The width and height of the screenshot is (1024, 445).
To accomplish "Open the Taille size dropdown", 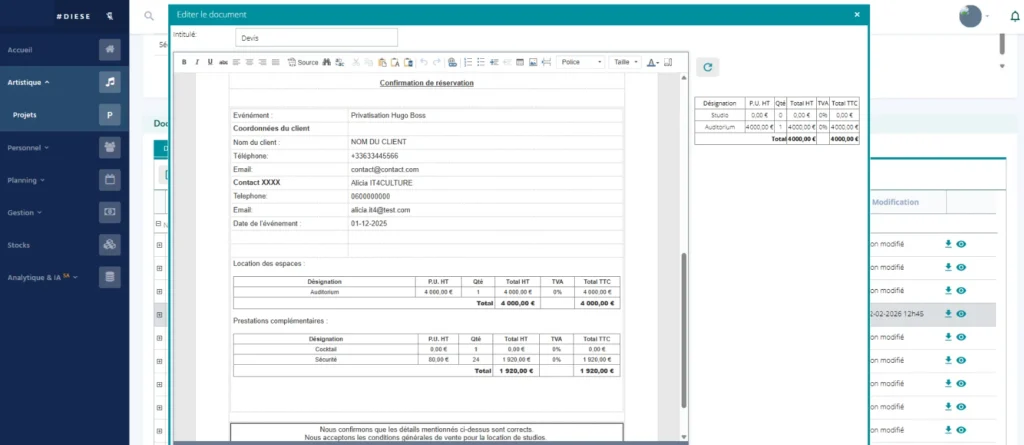I will [x=626, y=62].
